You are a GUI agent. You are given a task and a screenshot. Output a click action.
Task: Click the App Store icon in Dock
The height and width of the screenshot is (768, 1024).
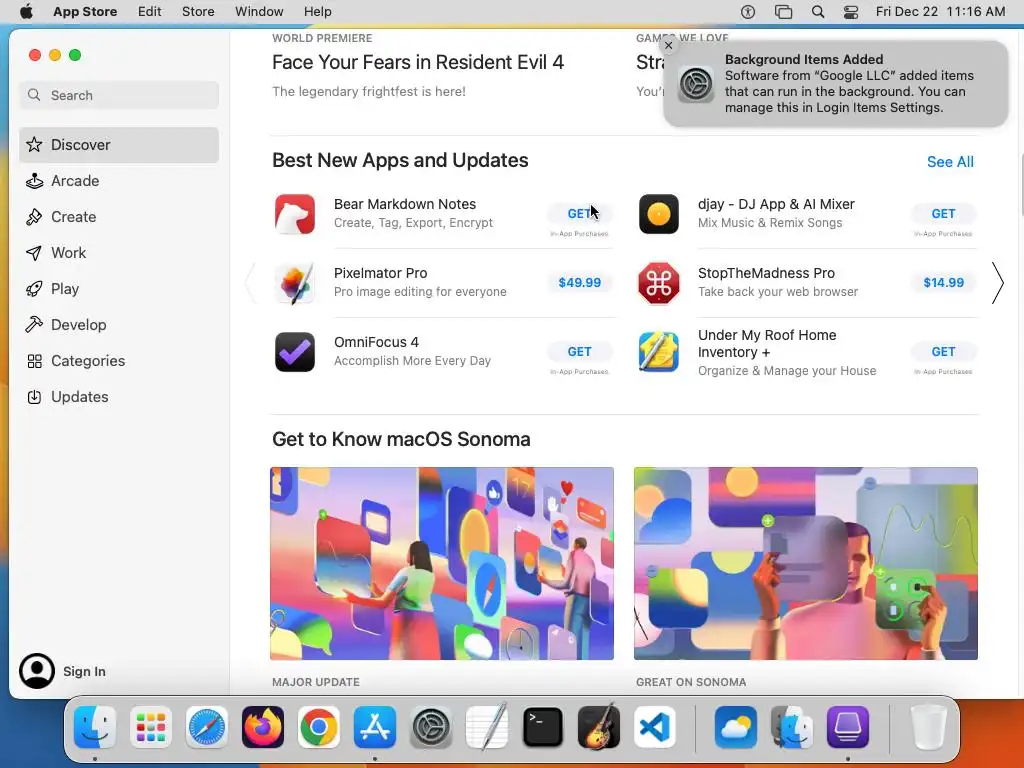(x=375, y=727)
